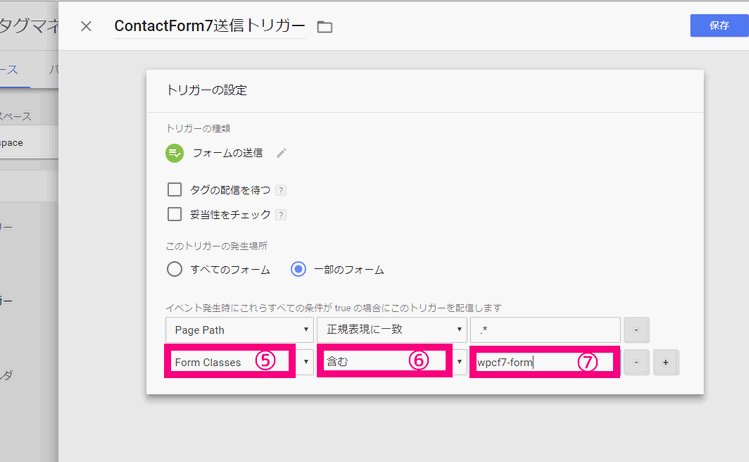Viewport: 749px width, 462px height.
Task: Open folder icon next to trigger name
Action: [x=325, y=27]
